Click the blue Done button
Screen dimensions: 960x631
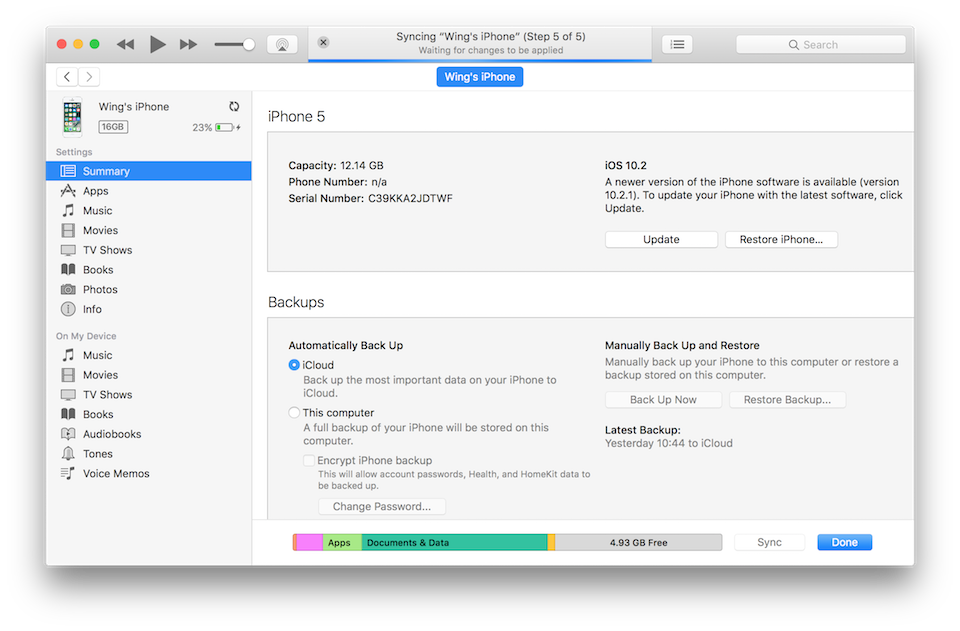point(844,542)
